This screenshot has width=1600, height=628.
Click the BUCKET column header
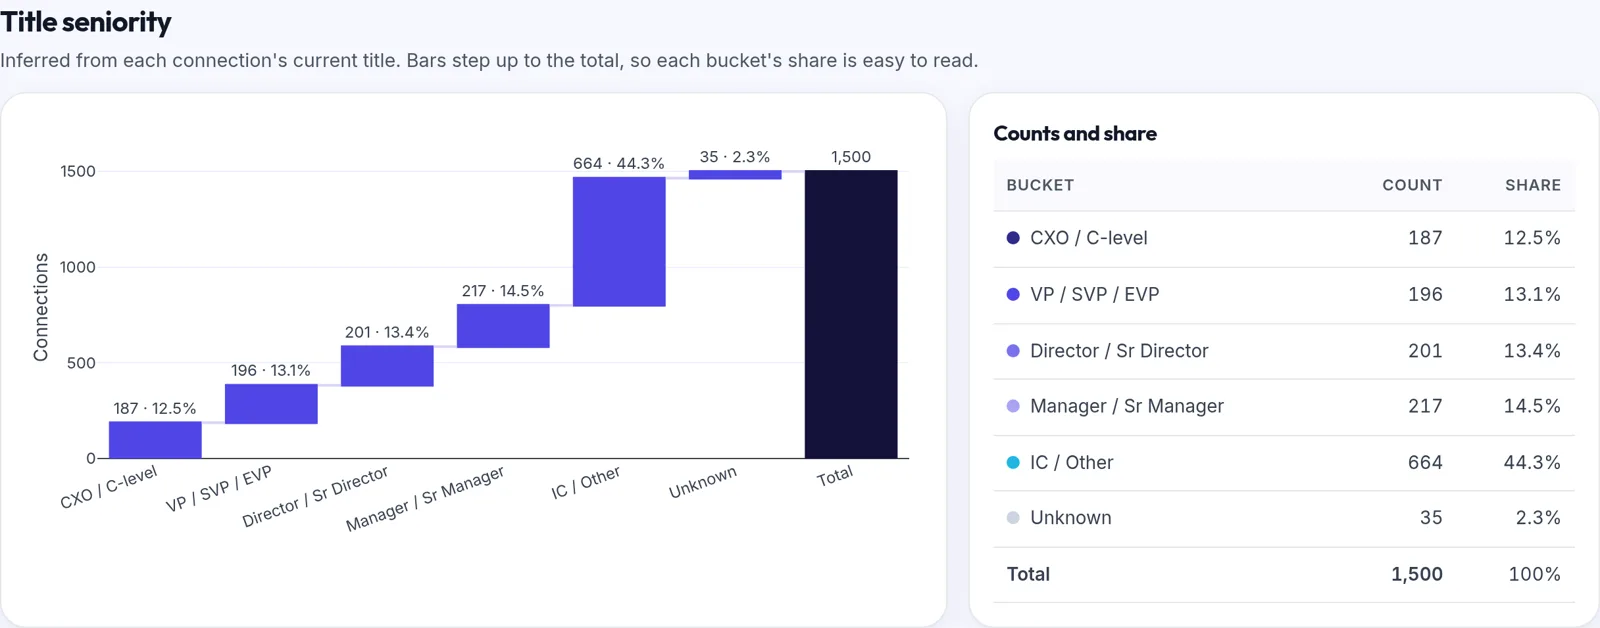click(1040, 185)
